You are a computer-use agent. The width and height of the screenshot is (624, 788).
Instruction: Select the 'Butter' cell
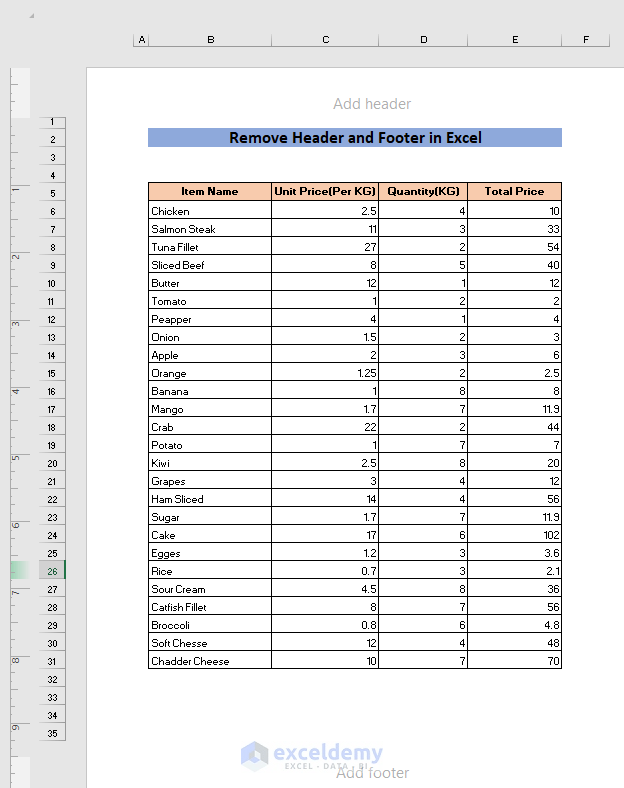click(x=210, y=283)
